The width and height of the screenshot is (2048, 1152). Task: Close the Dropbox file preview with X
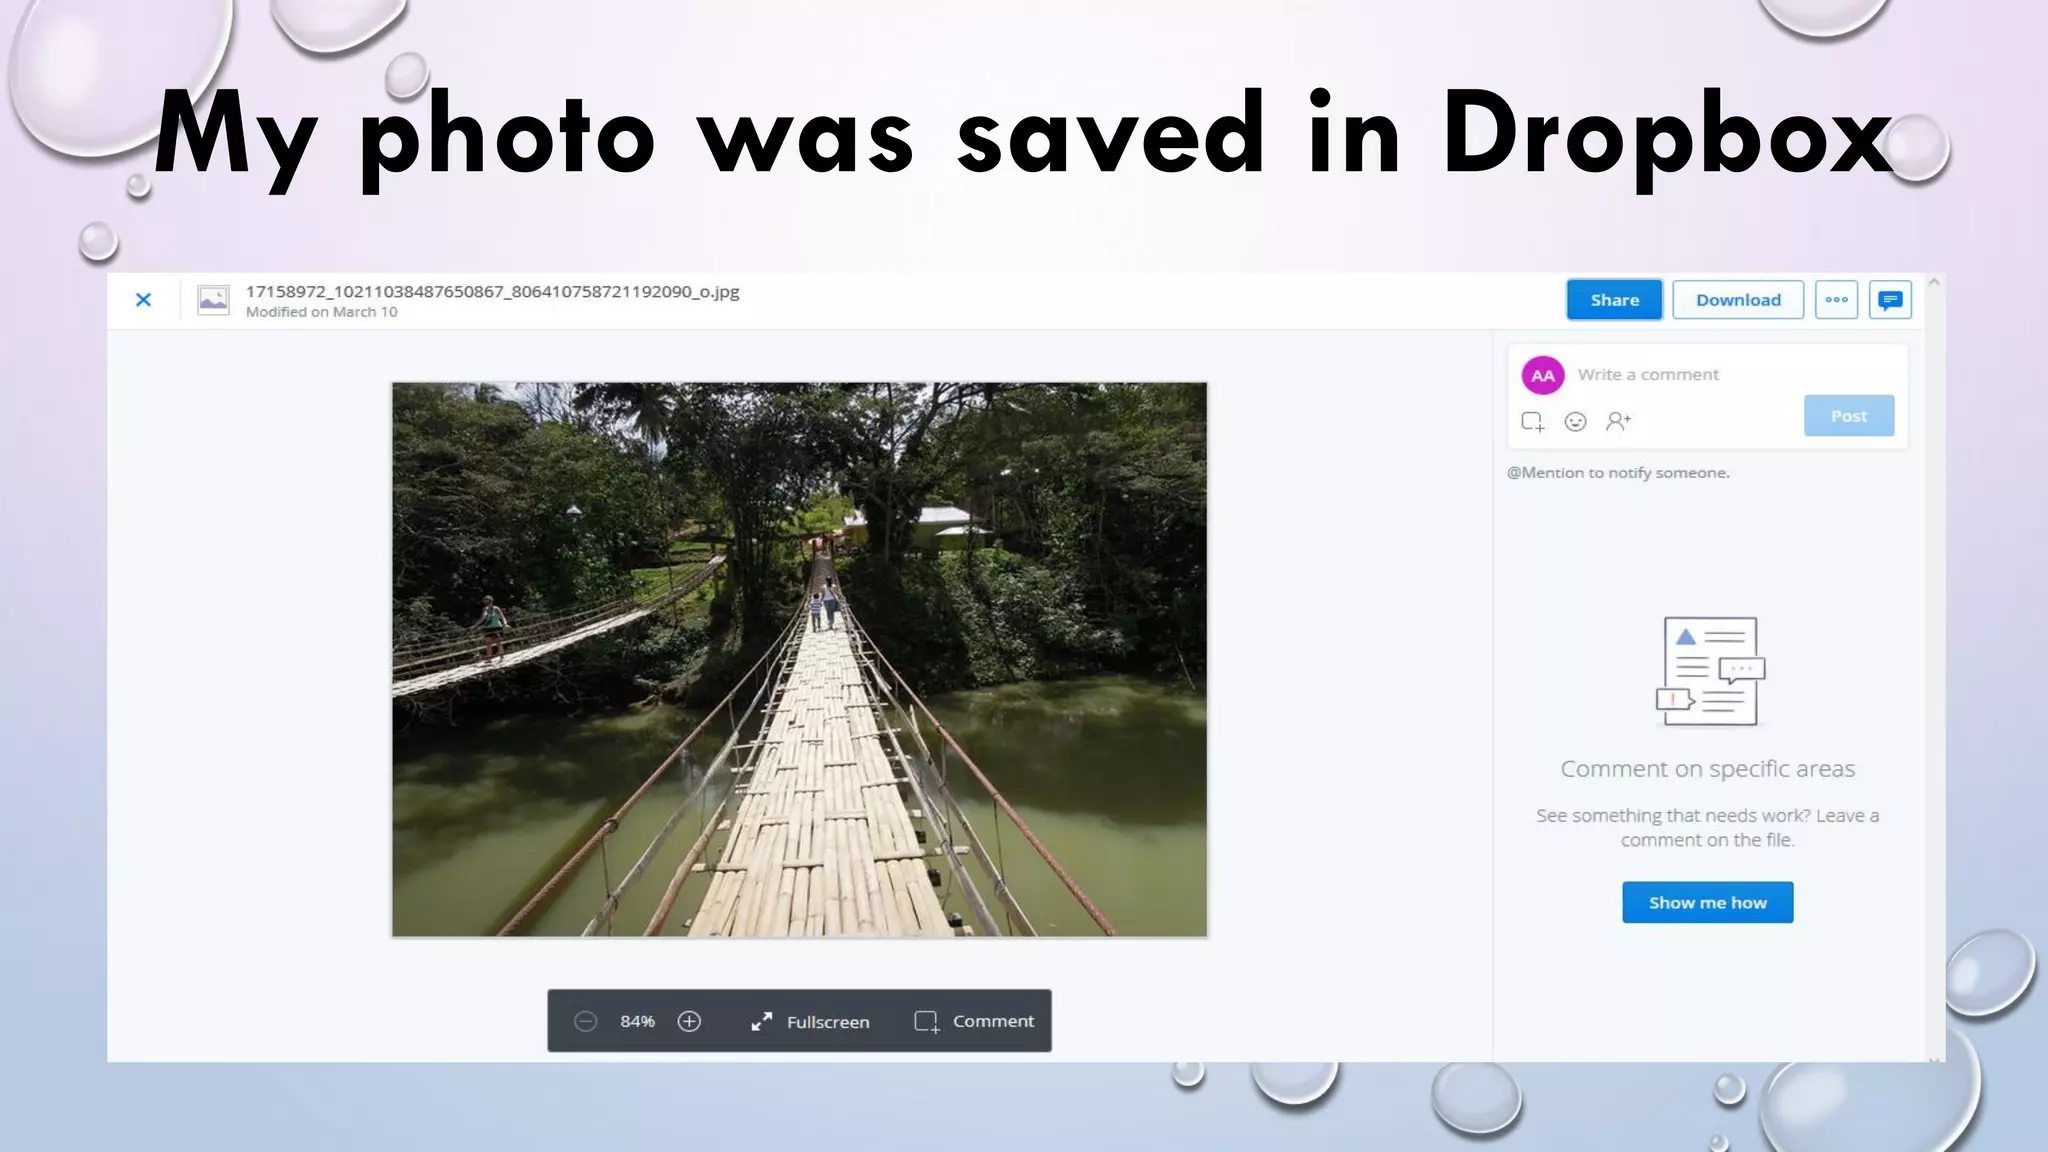(x=143, y=300)
